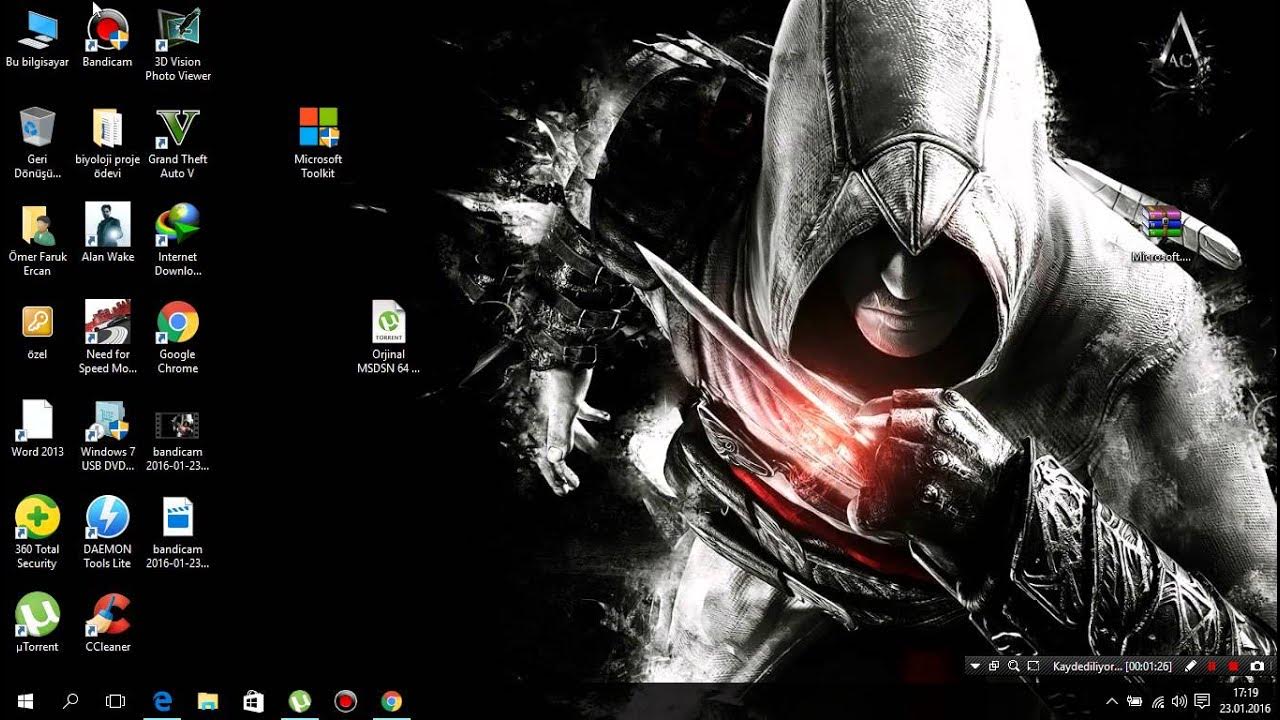Select the Microsoft WinRAR archive on the desktop
The image size is (1280, 720).
[1161, 235]
